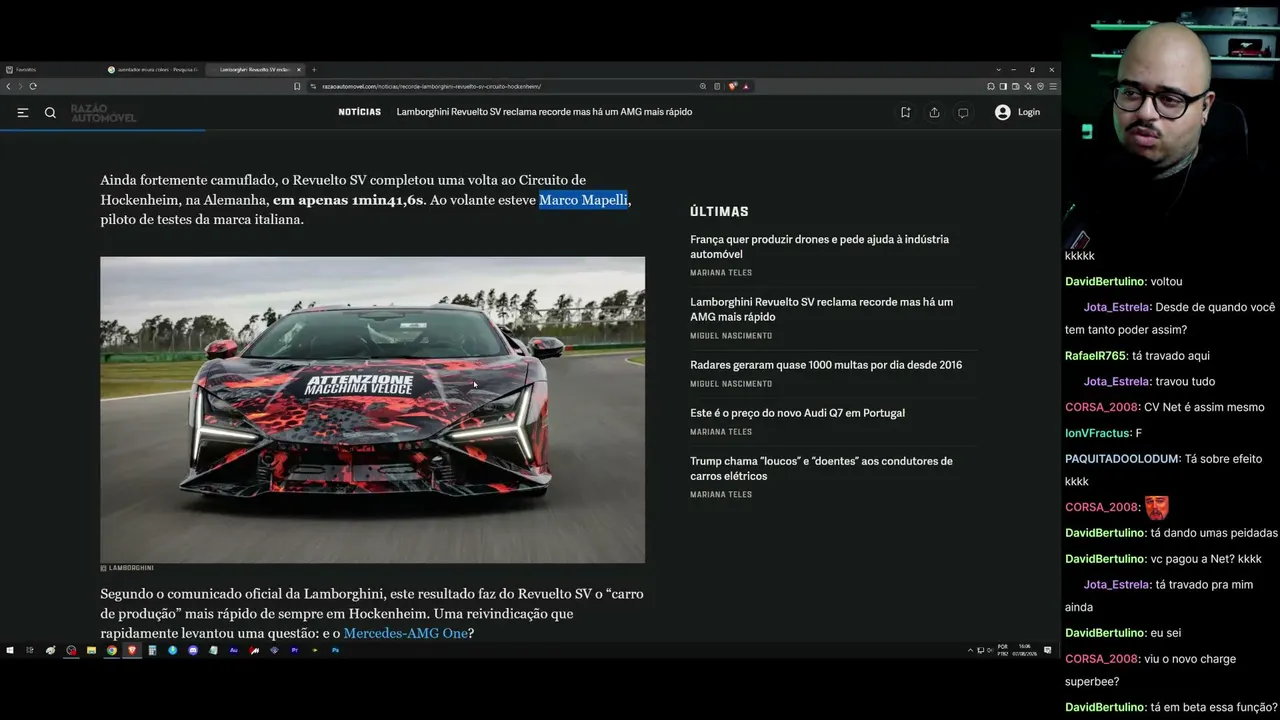Switch to the Google search results tab

coord(153,70)
